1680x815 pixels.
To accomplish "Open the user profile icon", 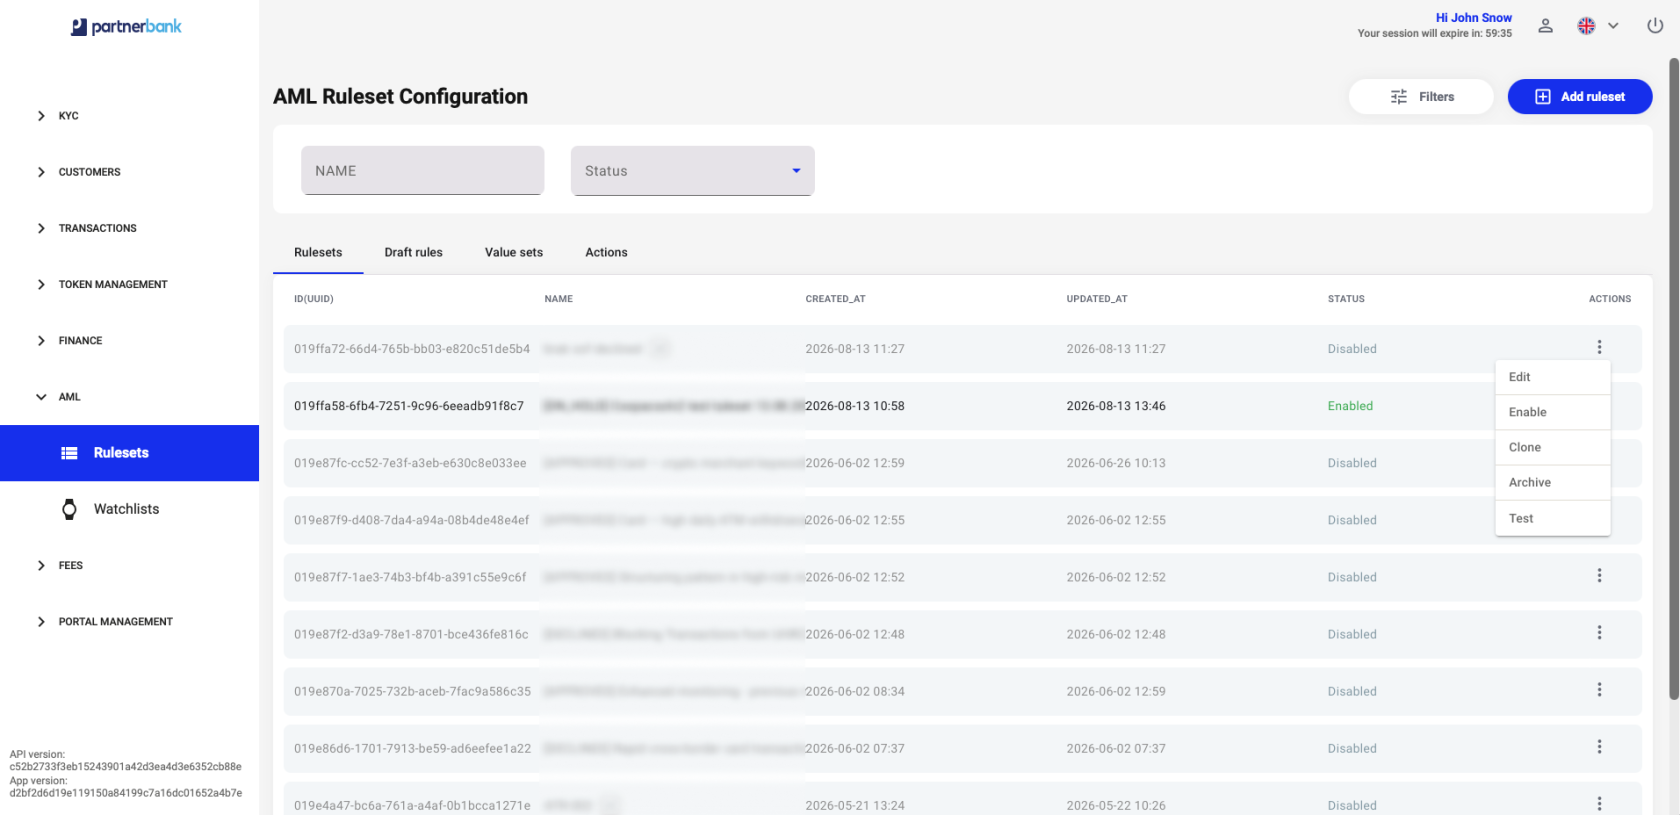I will (1545, 26).
